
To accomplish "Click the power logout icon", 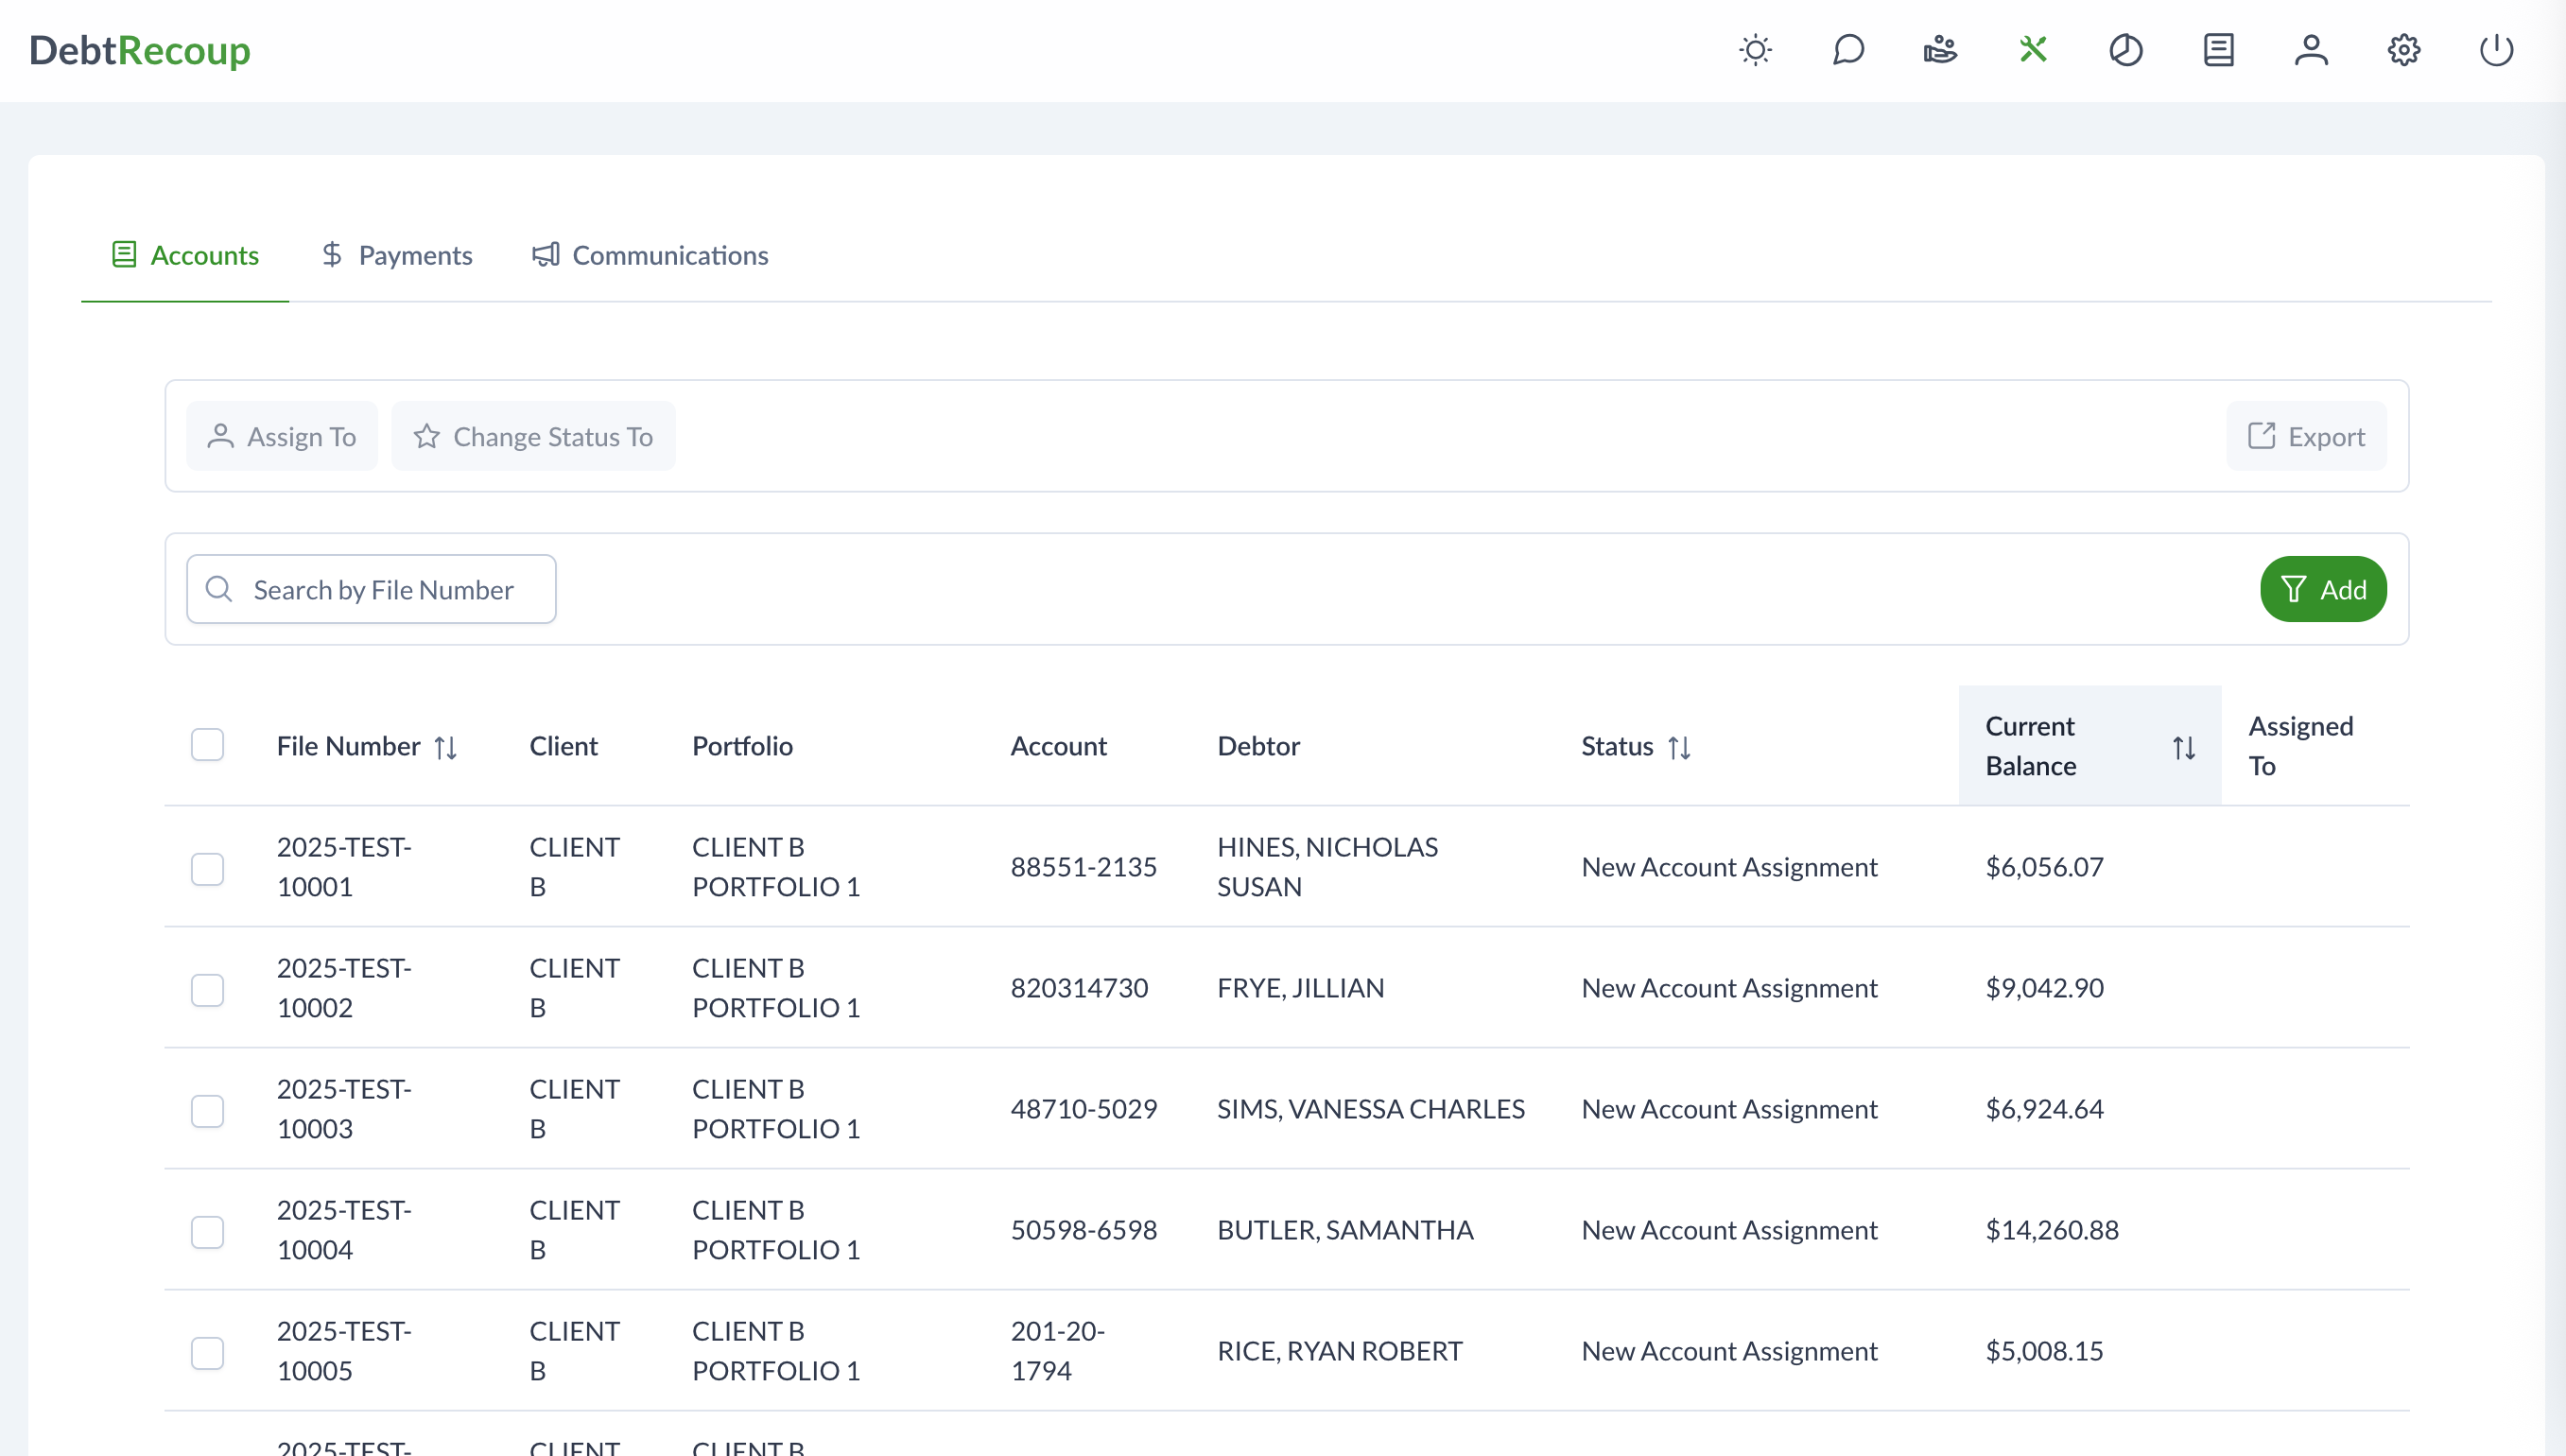I will (2496, 50).
